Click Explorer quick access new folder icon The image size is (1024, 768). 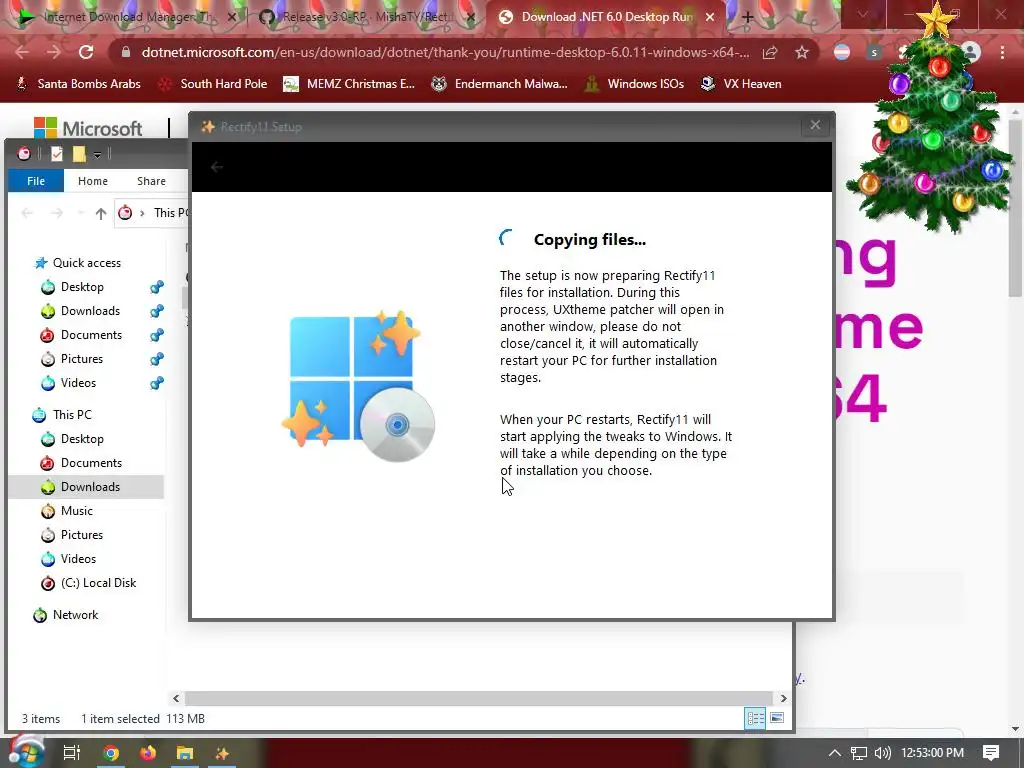tap(79, 154)
